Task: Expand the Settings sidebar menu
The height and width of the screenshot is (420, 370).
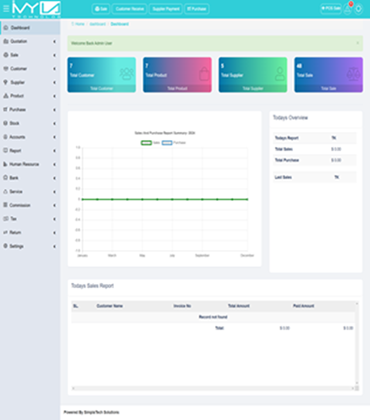Action: [30, 246]
